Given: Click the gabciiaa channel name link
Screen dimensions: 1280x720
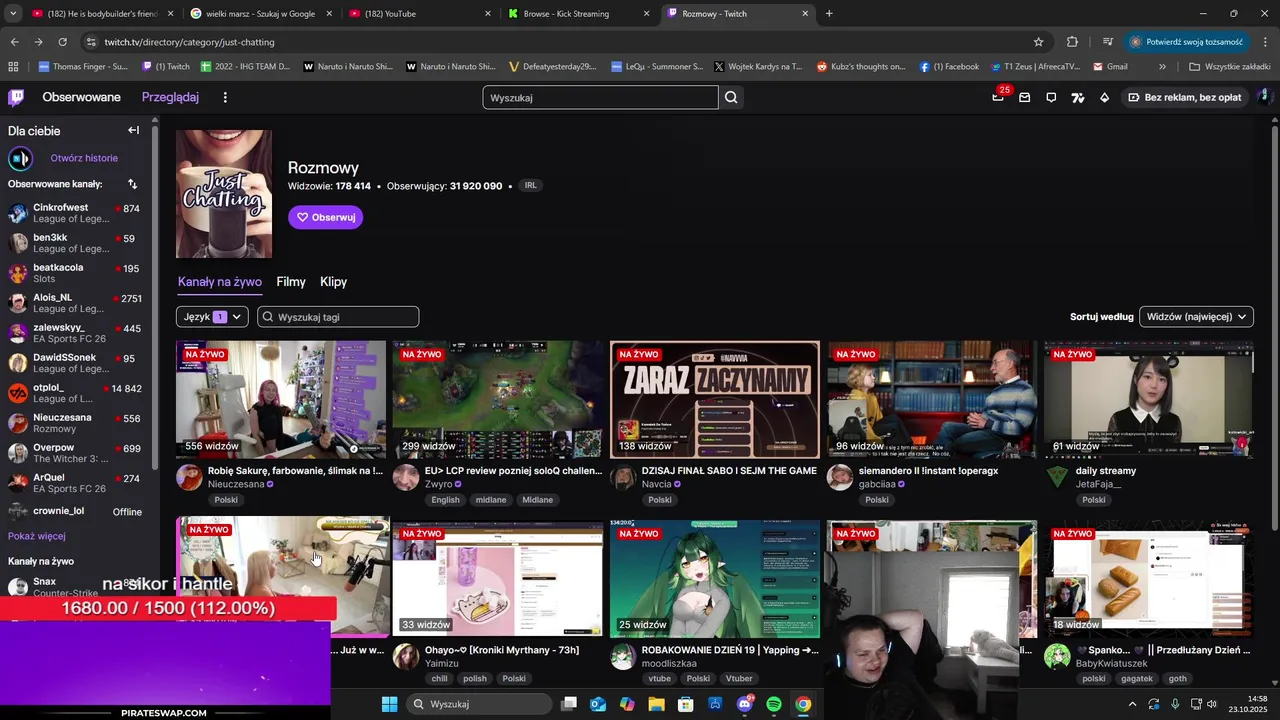Looking at the screenshot, I should [877, 484].
